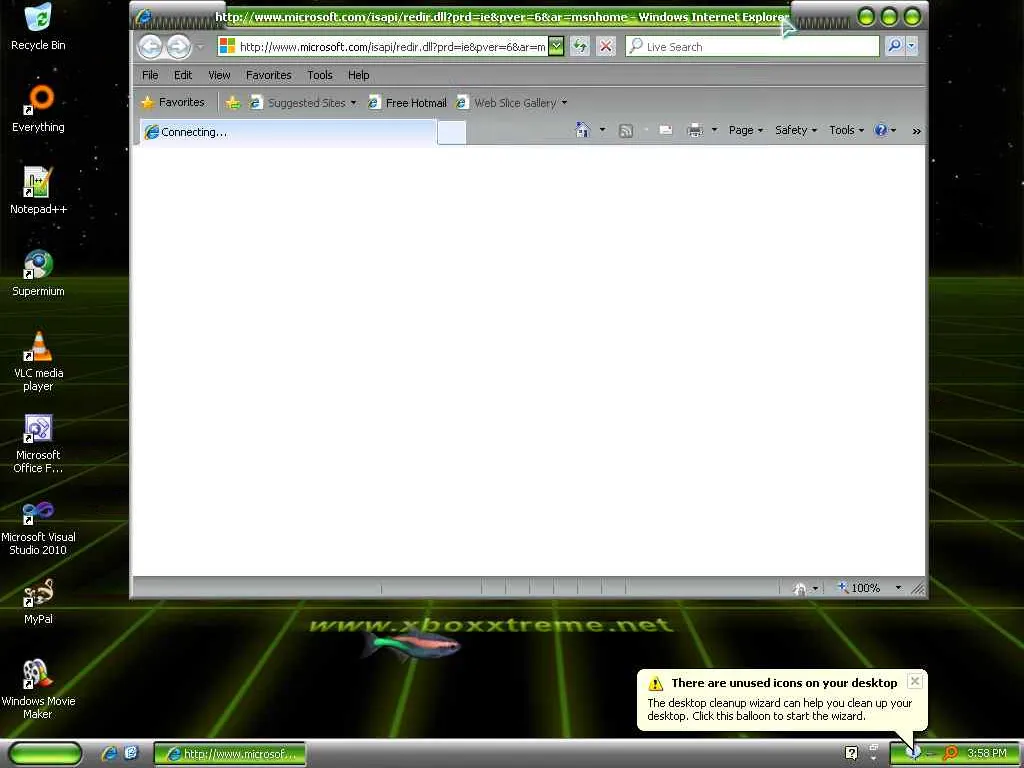The image size is (1024, 768).
Task: Click the Read Mail envelope icon
Action: point(665,130)
